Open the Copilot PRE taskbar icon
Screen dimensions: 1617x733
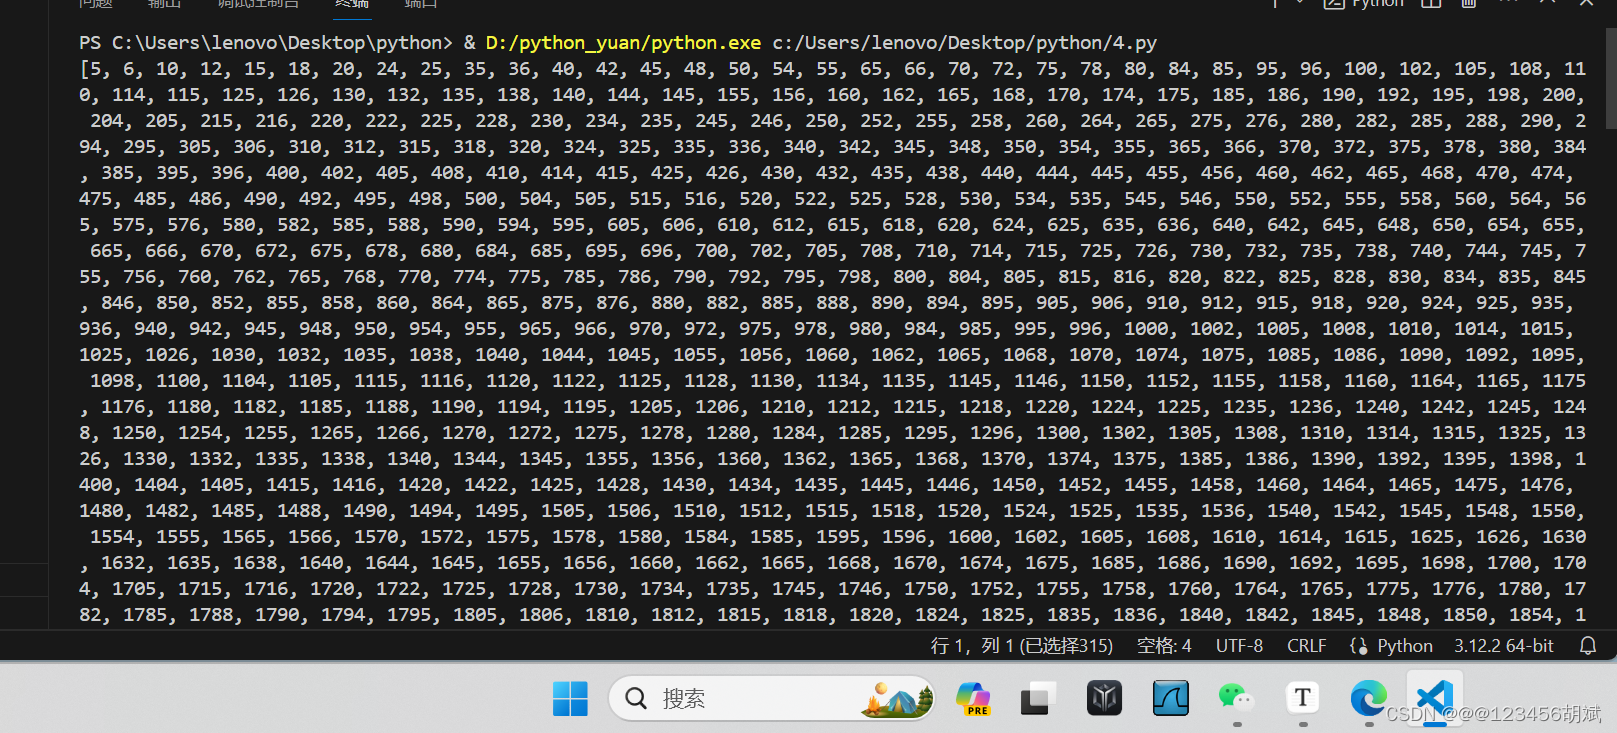tap(973, 698)
